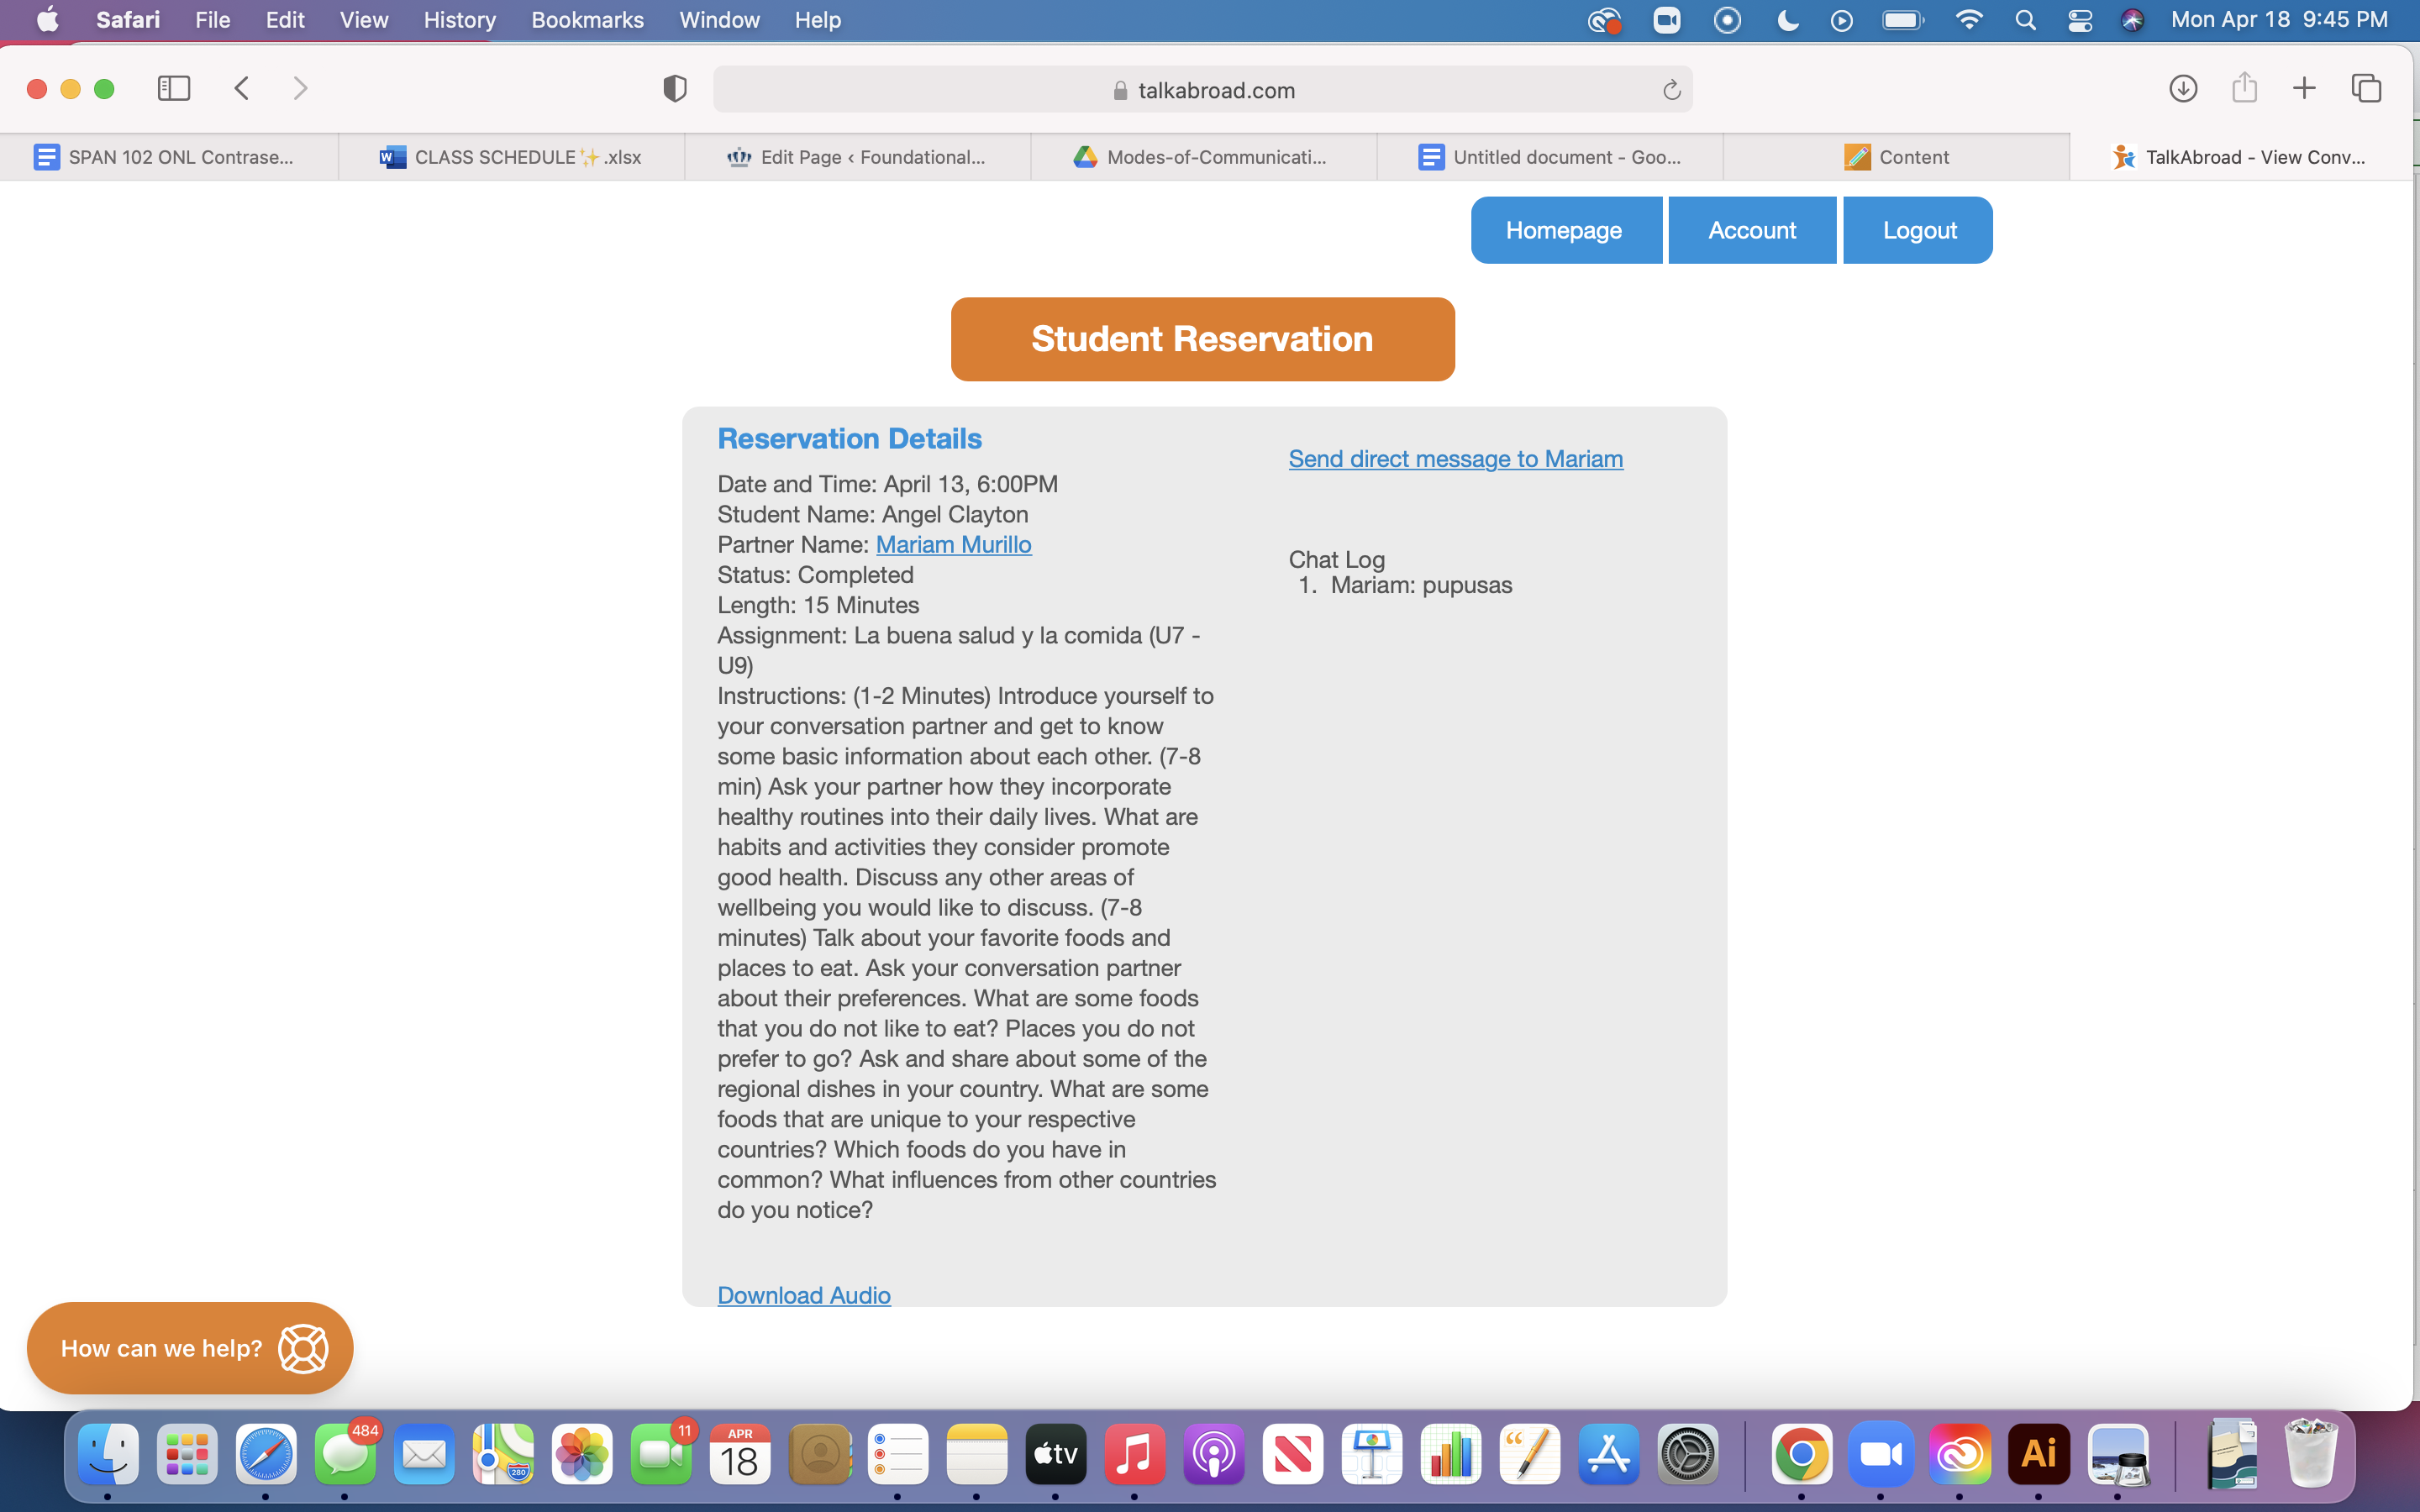The width and height of the screenshot is (2420, 1512).
Task: Open the History menu
Action: [459, 20]
